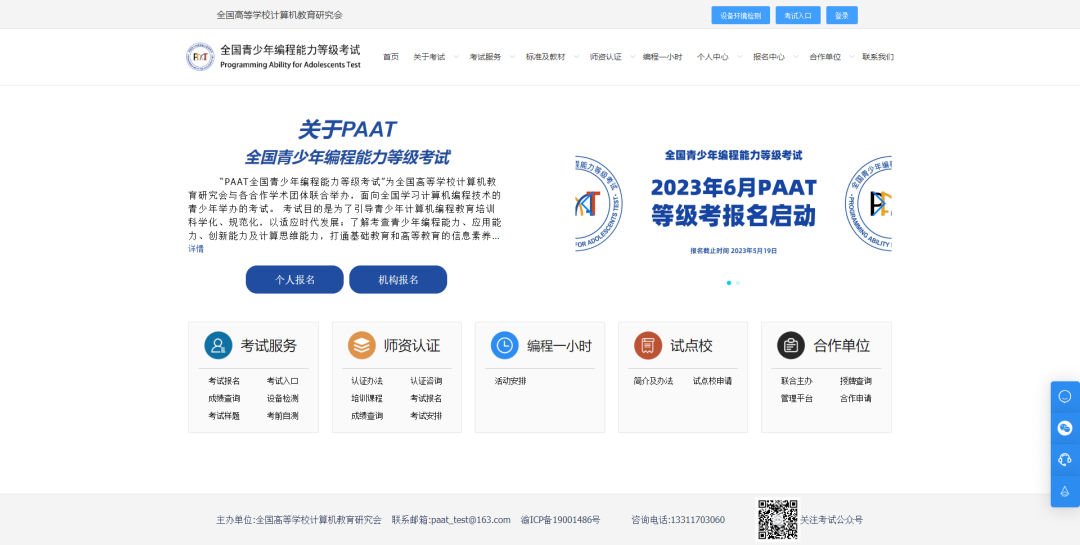Click the 考试服务 card heading
Viewport: 1080px width, 545px height.
pyautogui.click(x=269, y=346)
